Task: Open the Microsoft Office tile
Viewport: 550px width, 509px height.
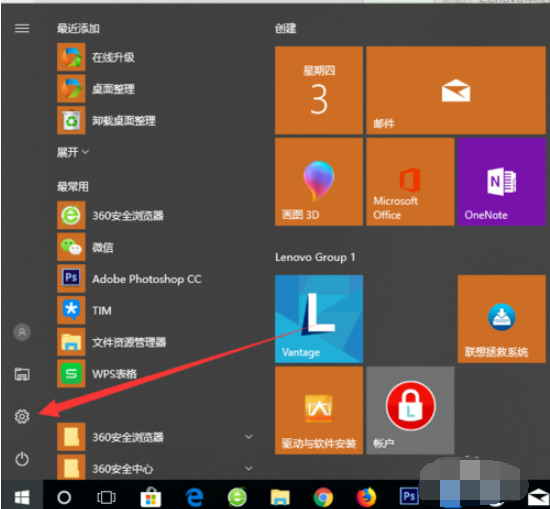Action: click(410, 182)
